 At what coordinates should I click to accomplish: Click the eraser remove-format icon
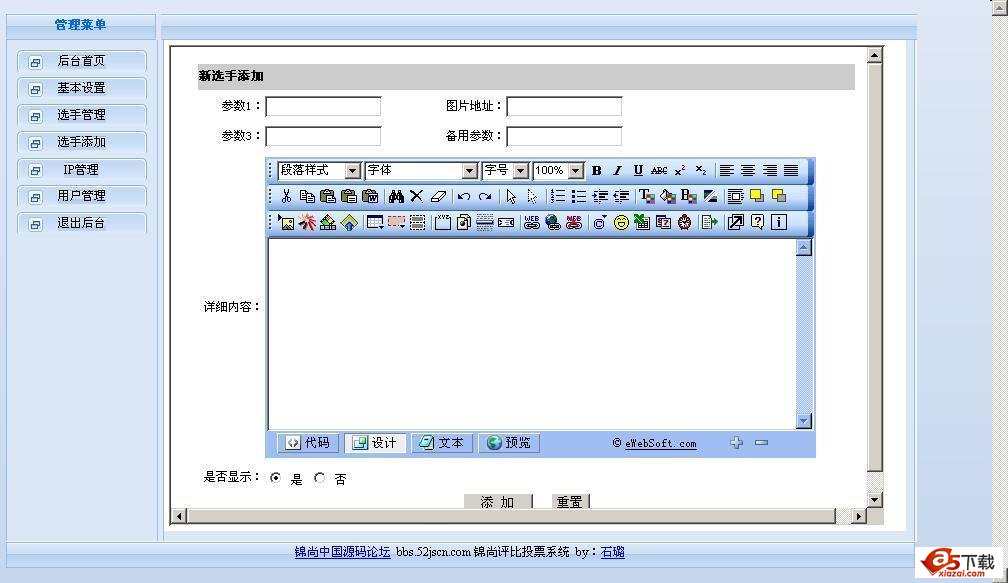[438, 196]
